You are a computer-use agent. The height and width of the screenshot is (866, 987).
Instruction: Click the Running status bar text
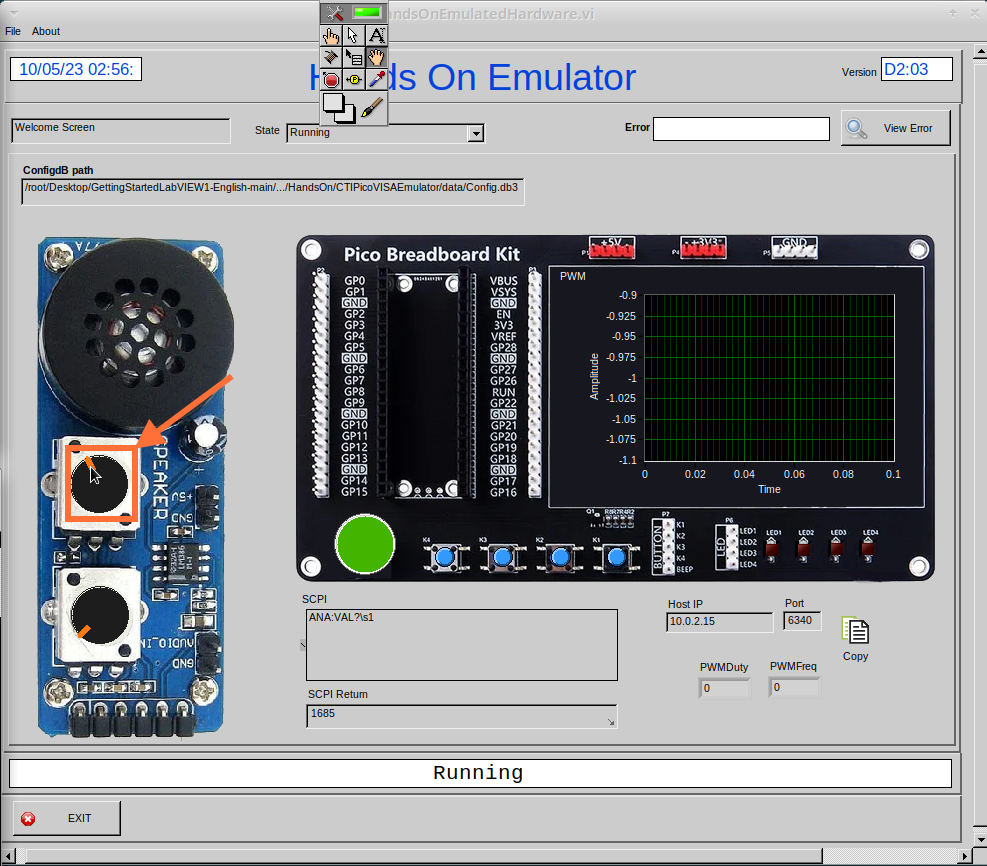(x=478, y=773)
